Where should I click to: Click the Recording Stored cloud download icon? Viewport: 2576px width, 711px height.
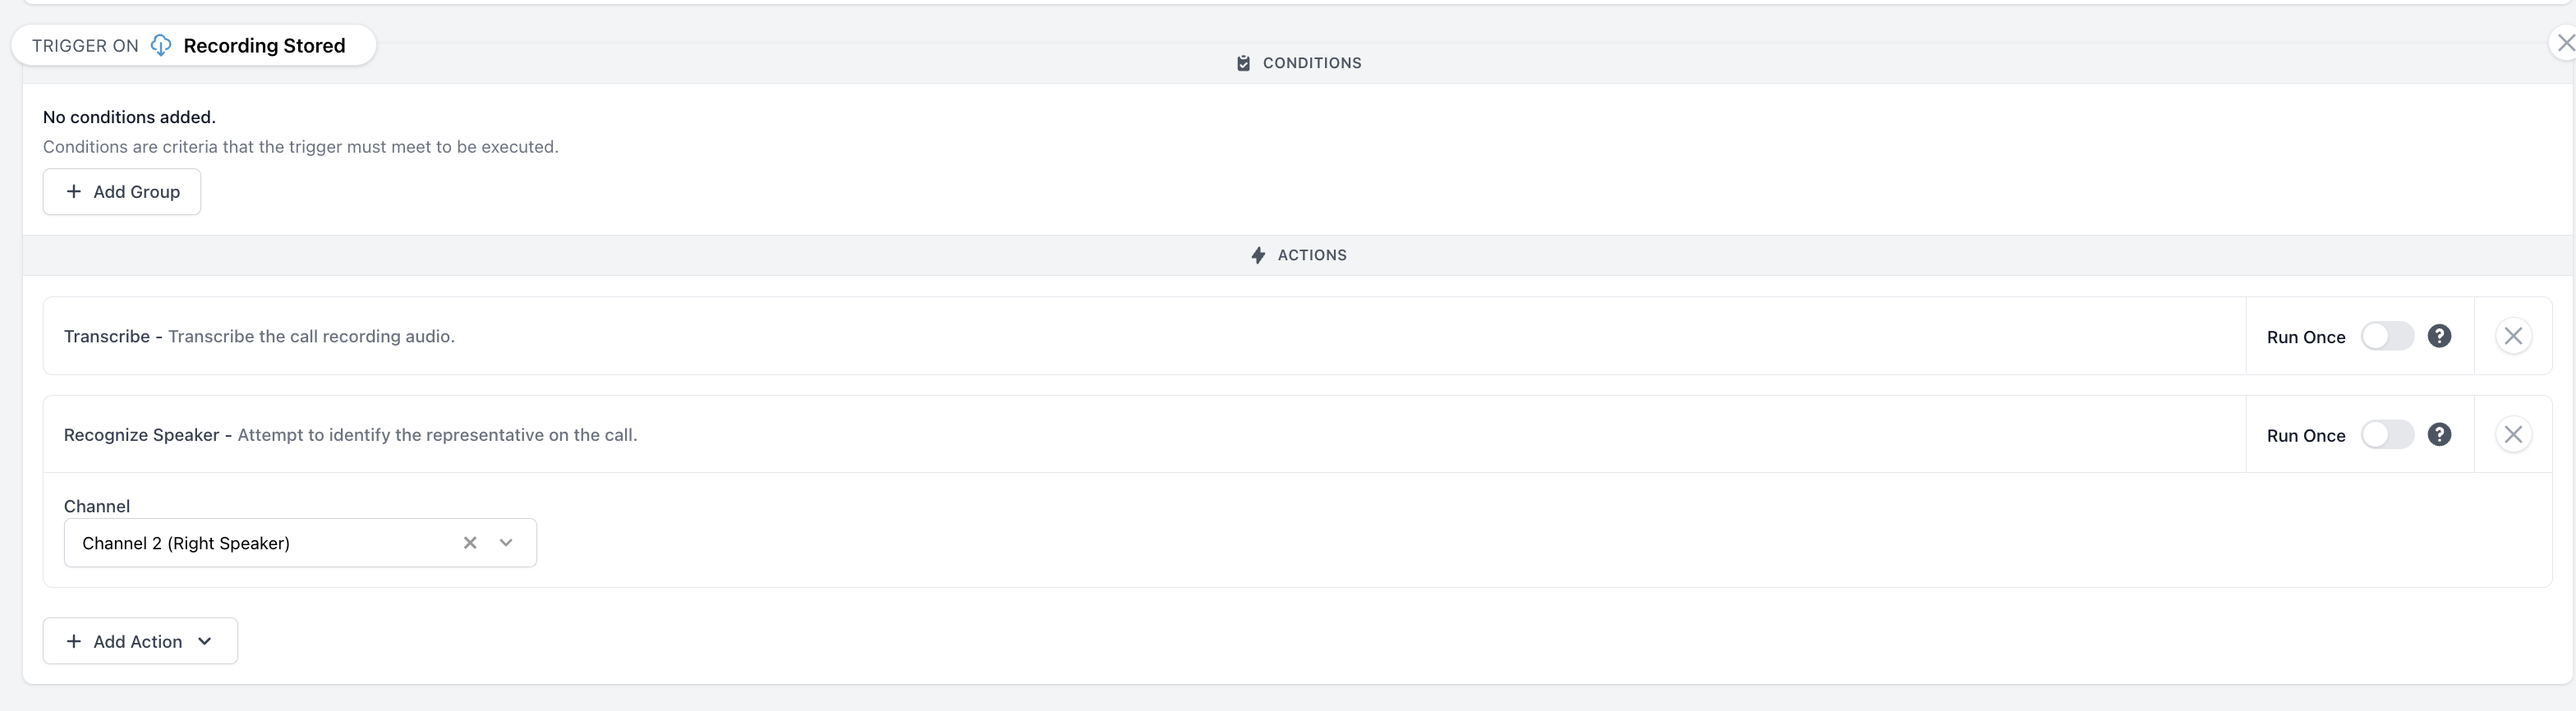(x=161, y=45)
